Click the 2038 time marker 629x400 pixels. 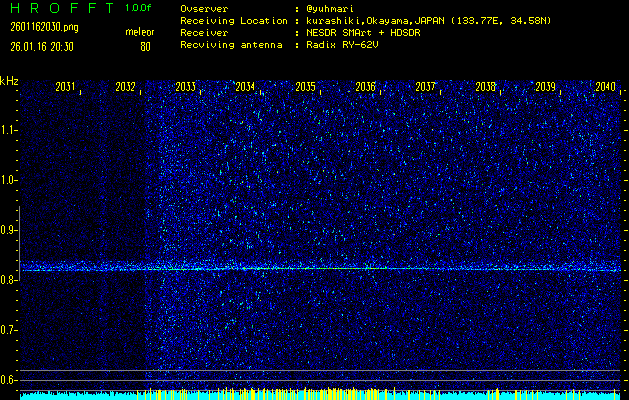tap(485, 88)
